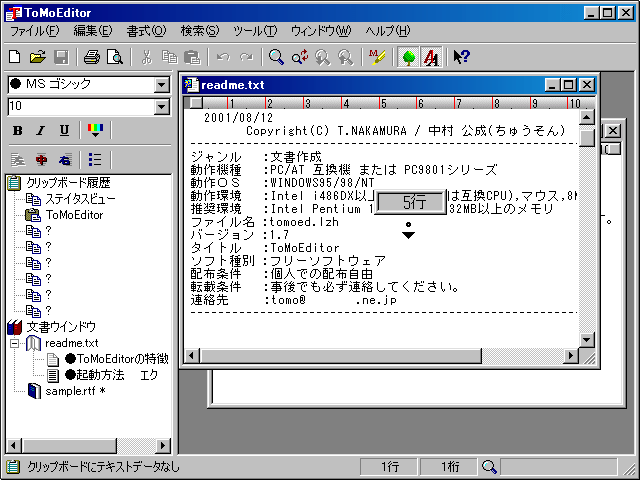Click the context help arrow icon
The image size is (640, 480).
pyautogui.click(x=462, y=57)
